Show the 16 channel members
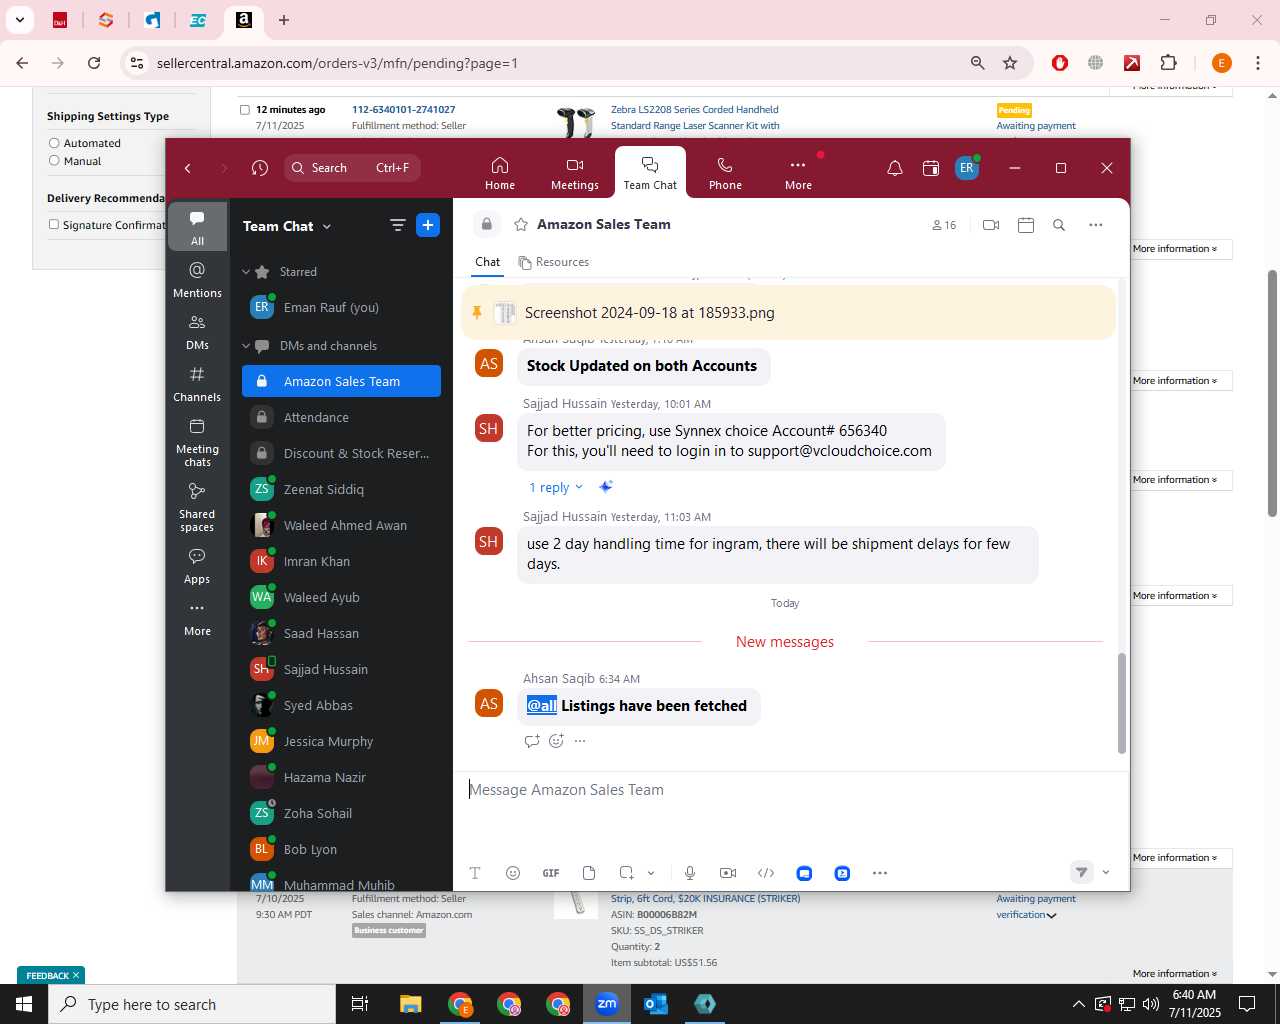Viewport: 1280px width, 1024px height. 944,225
